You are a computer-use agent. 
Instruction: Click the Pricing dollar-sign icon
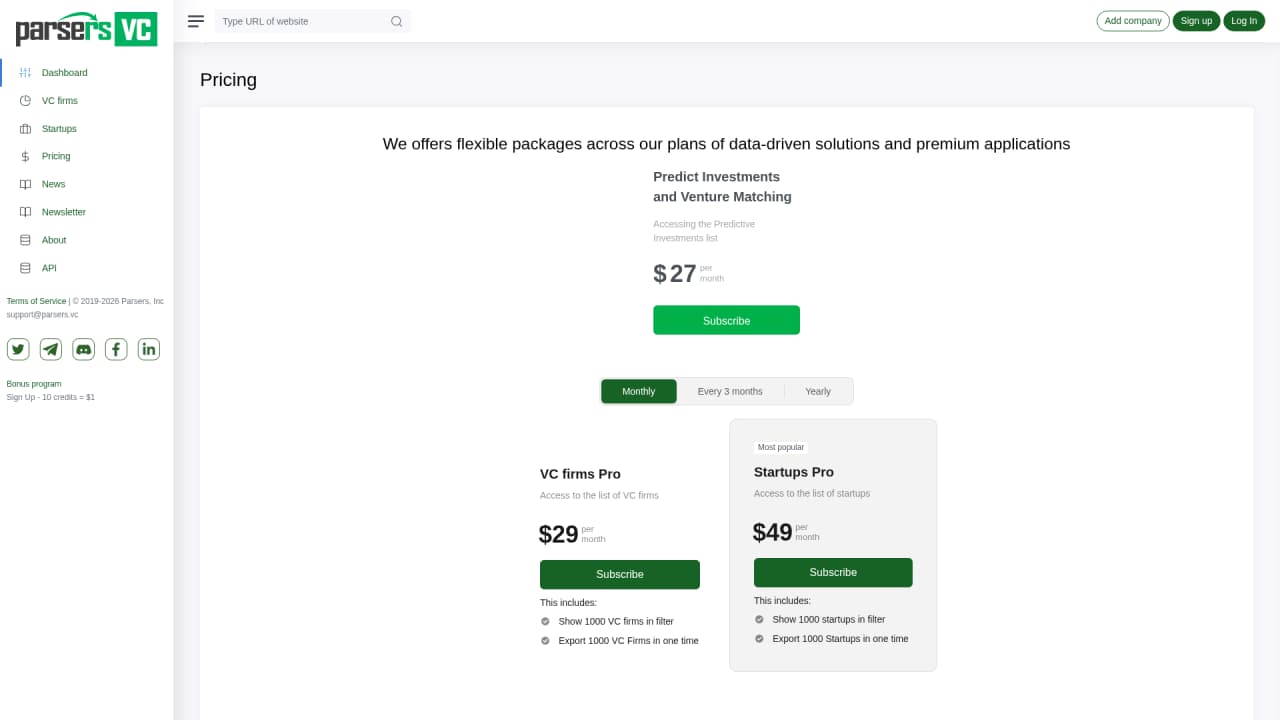(x=25, y=157)
